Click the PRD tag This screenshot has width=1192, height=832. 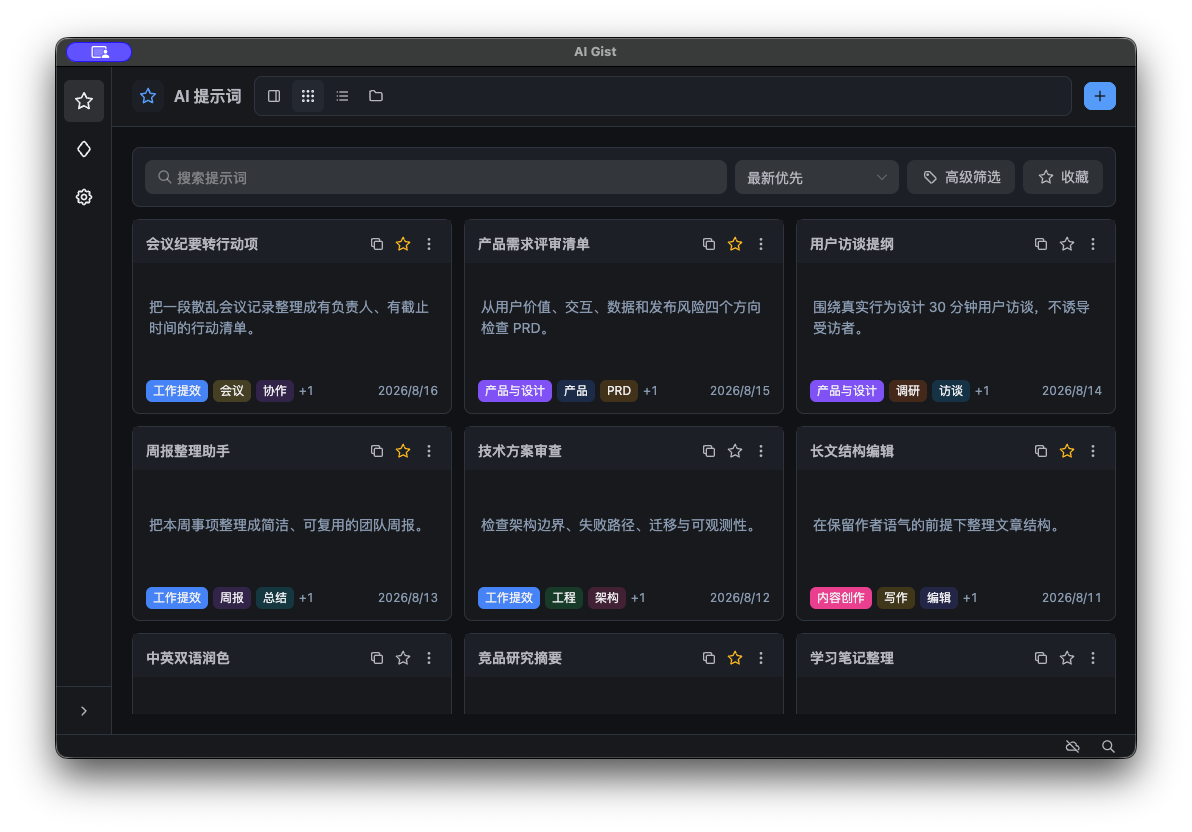click(619, 391)
